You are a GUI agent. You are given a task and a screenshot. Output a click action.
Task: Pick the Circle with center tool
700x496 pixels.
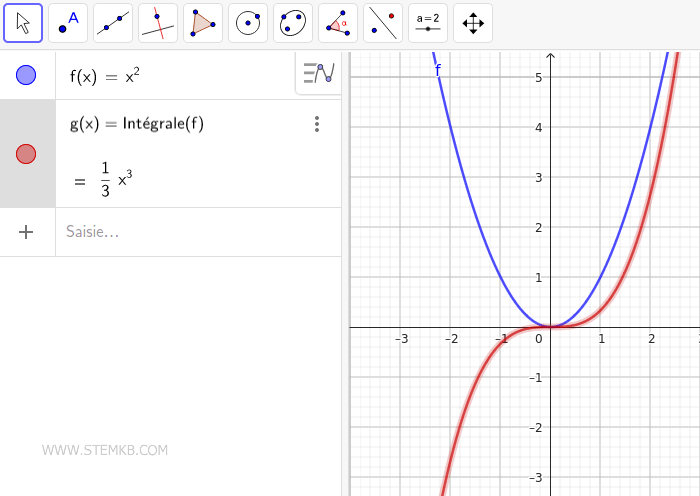click(248, 23)
